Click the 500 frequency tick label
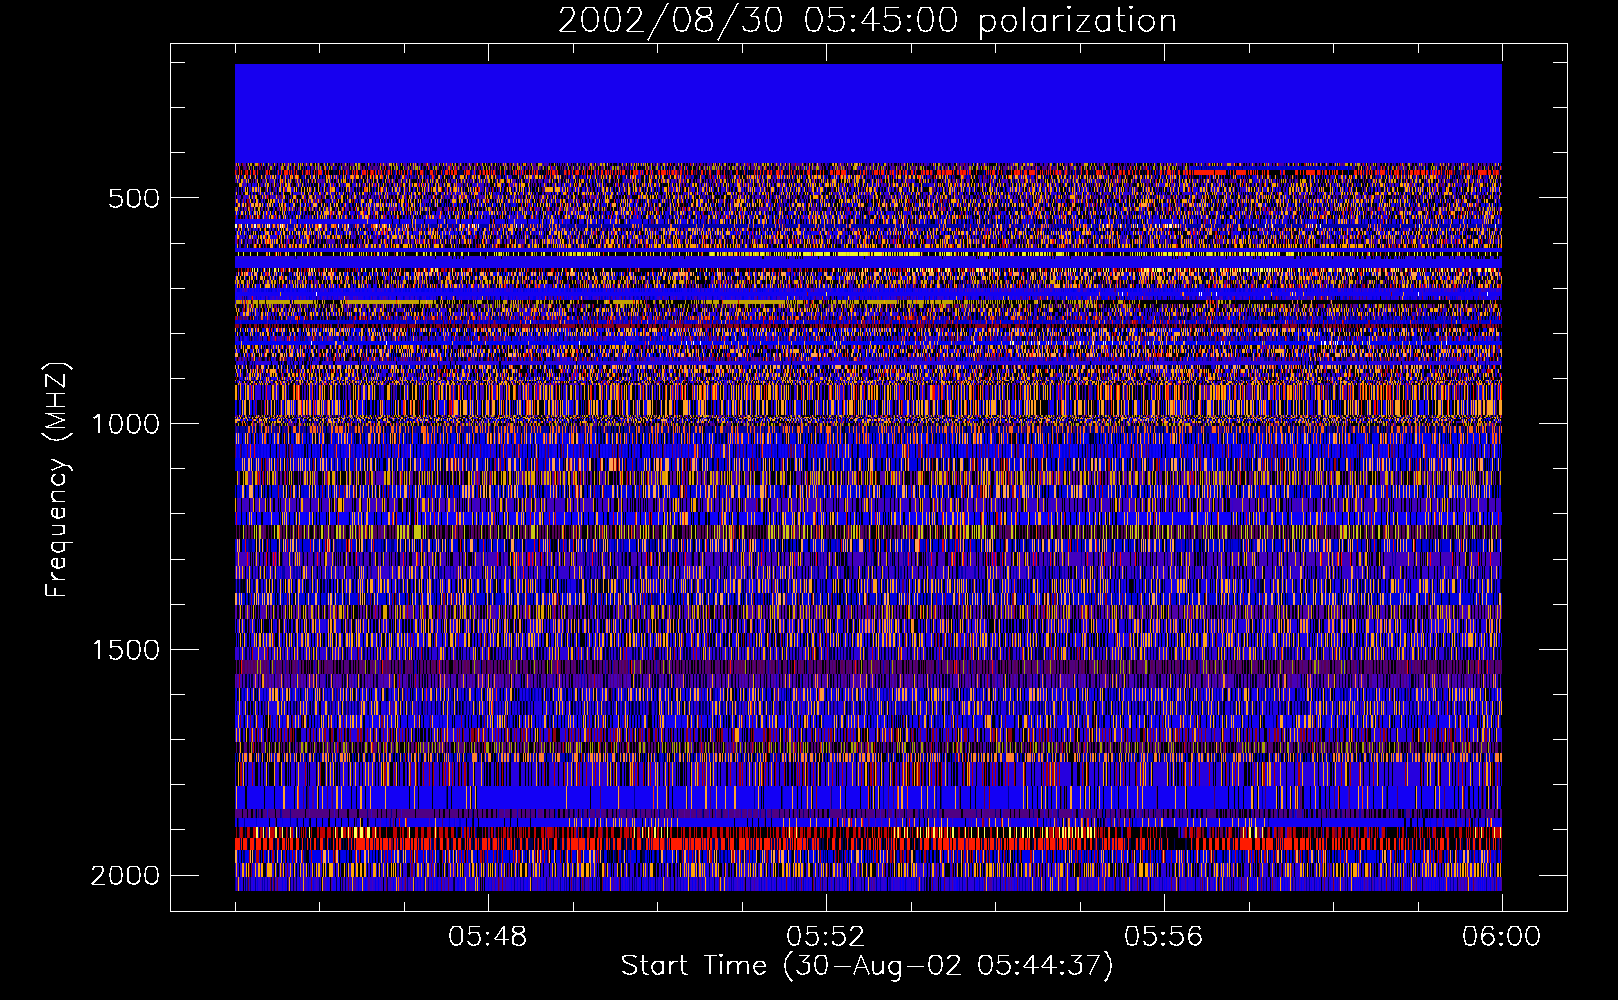 click(133, 198)
